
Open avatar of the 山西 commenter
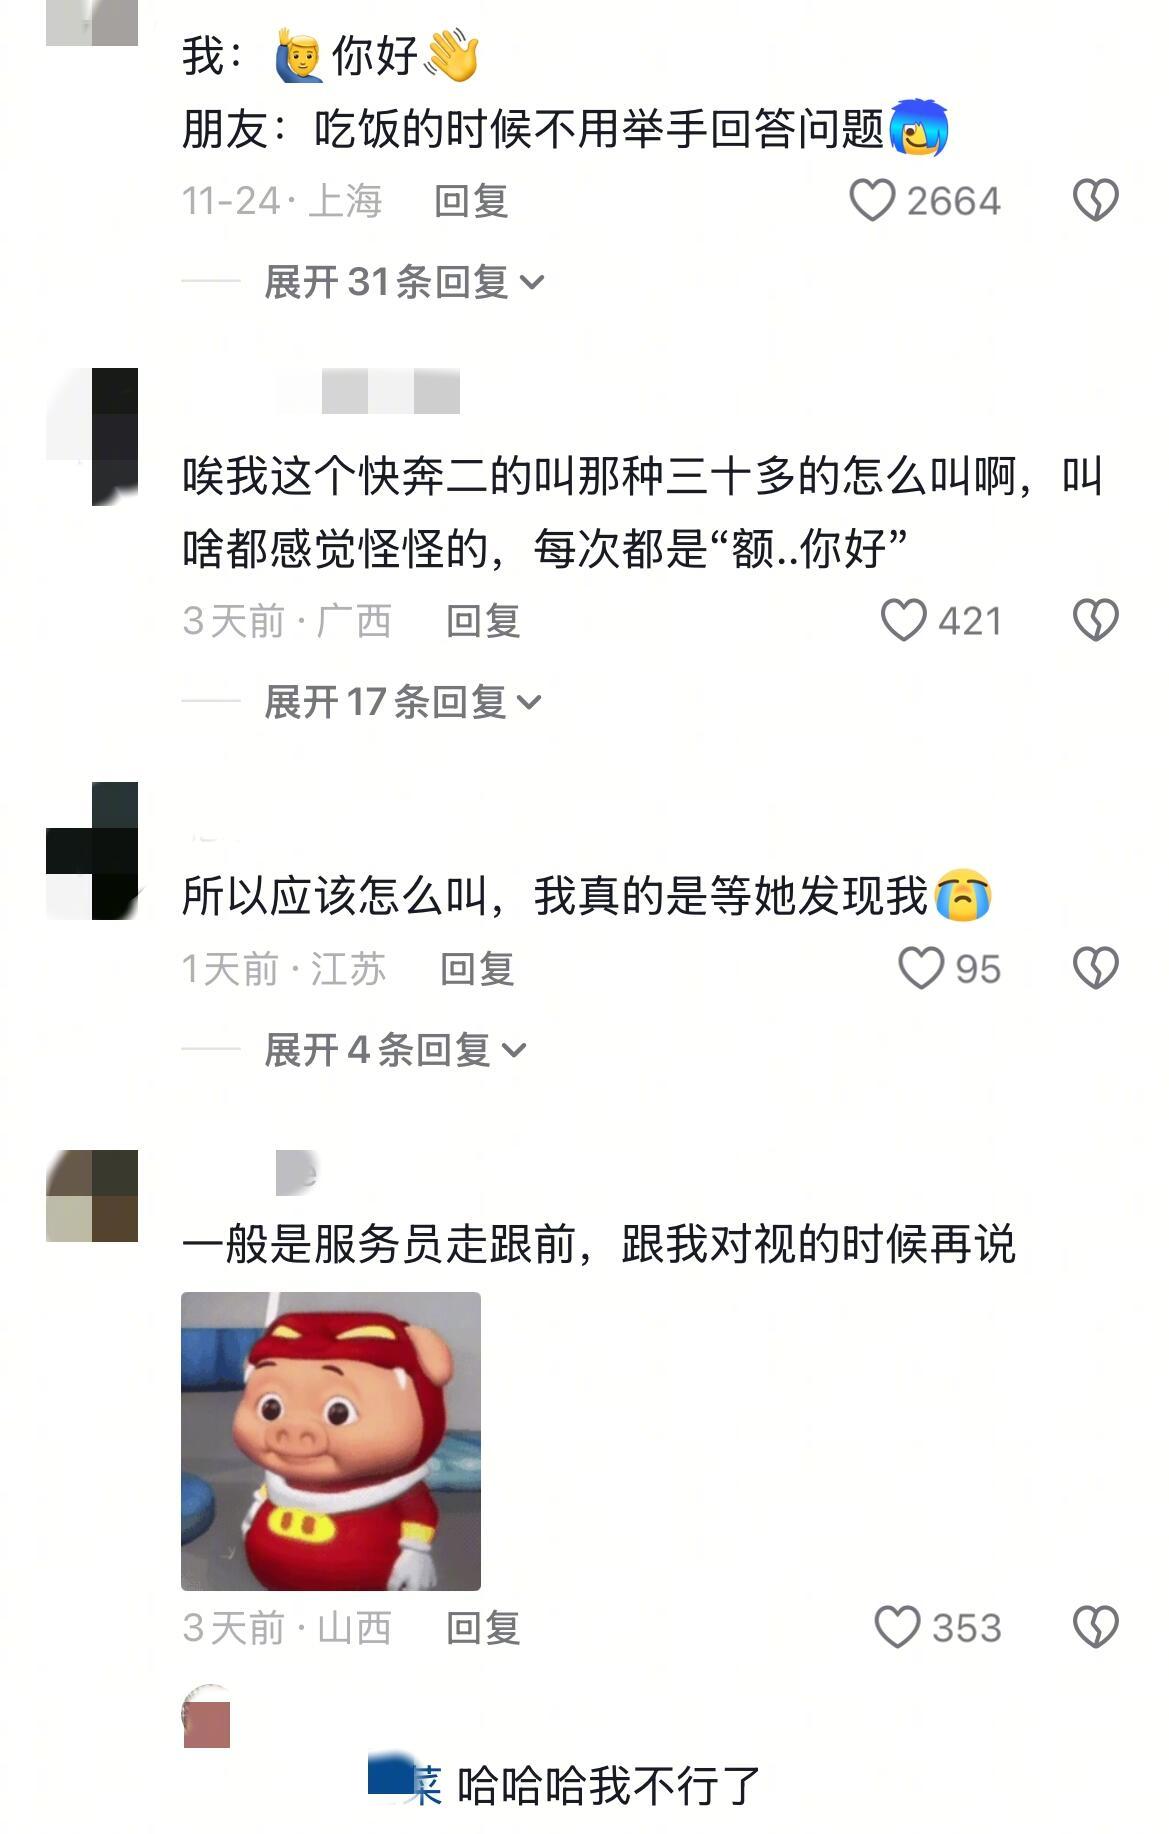coord(92,1196)
